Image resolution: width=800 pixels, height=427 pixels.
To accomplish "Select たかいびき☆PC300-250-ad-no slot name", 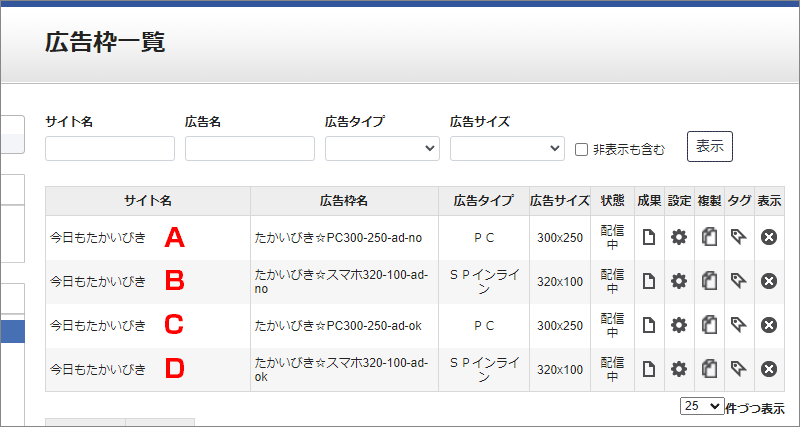I will pos(338,238).
